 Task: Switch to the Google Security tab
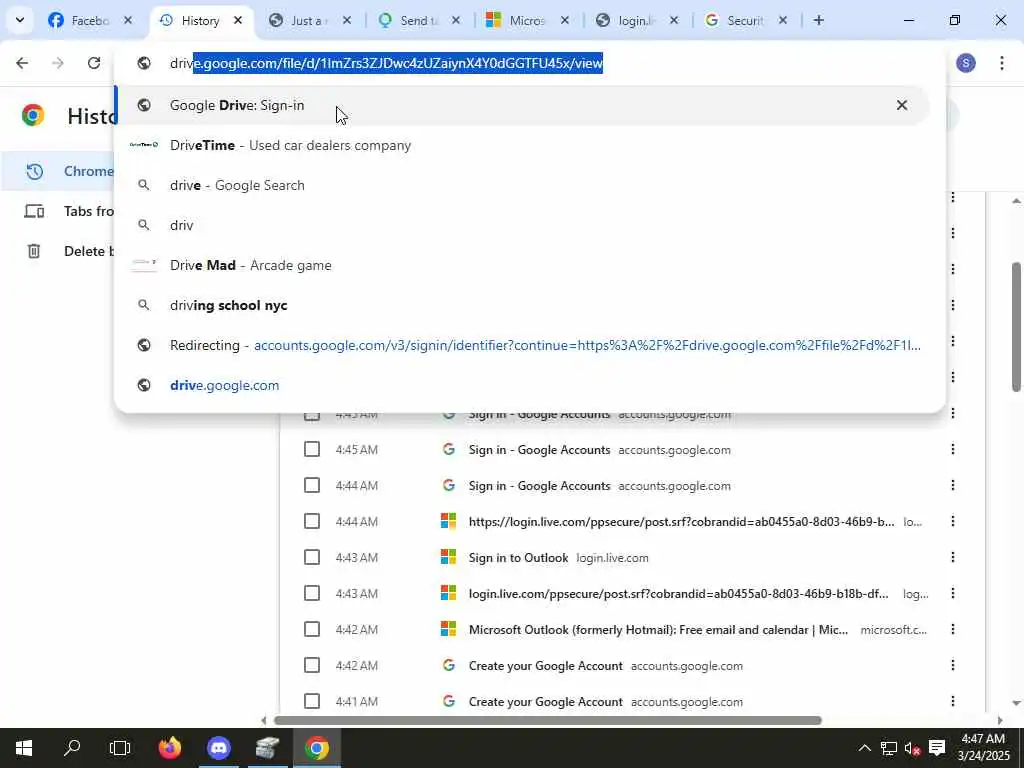746,20
